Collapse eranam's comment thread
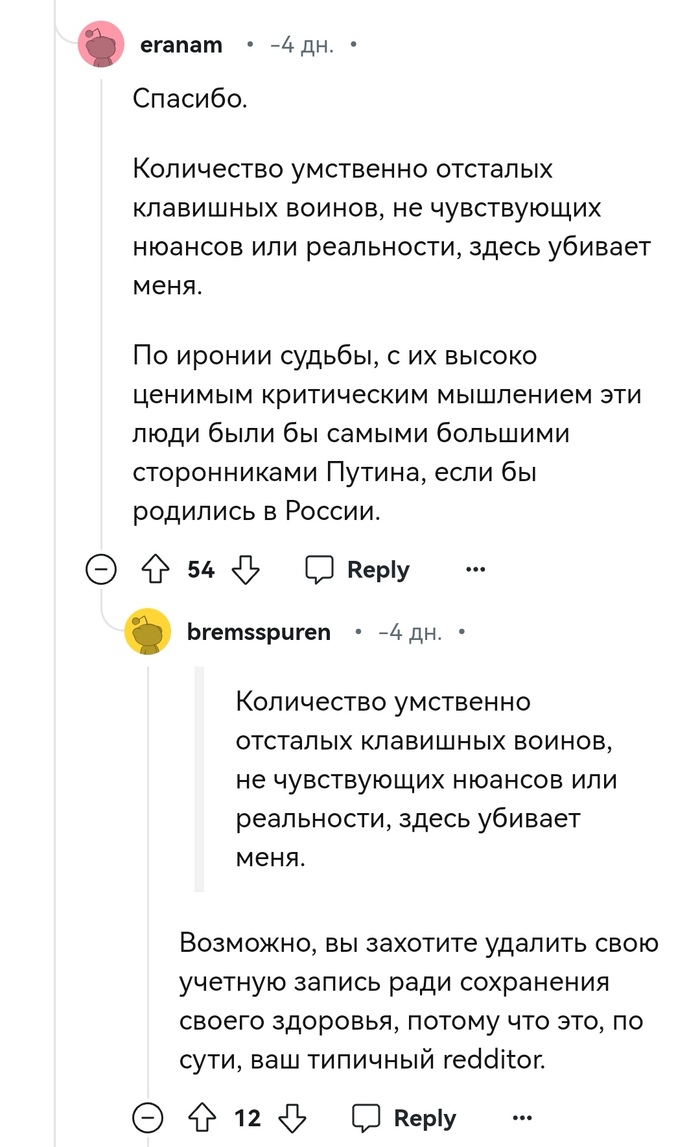This screenshot has width=700, height=1147. point(100,570)
